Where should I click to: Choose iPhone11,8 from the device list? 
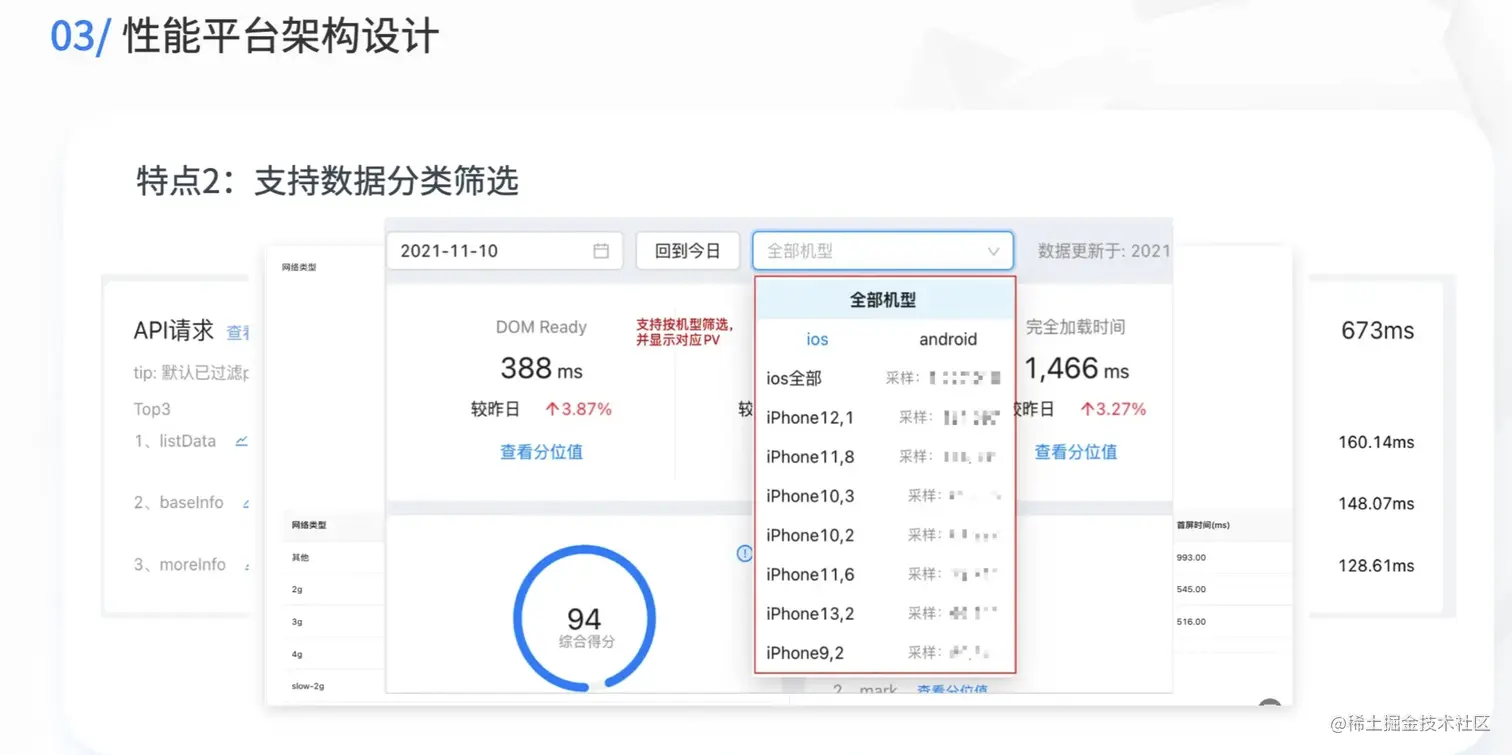coord(884,456)
